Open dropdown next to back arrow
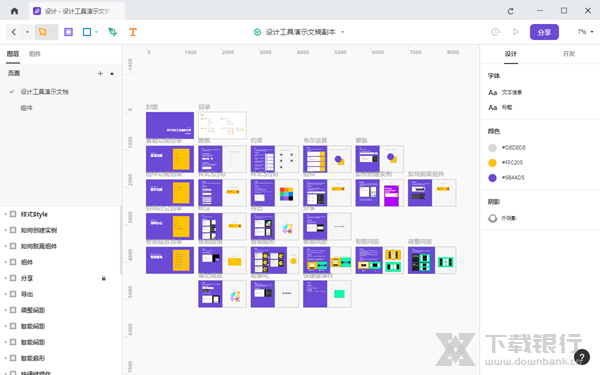 (x=27, y=32)
